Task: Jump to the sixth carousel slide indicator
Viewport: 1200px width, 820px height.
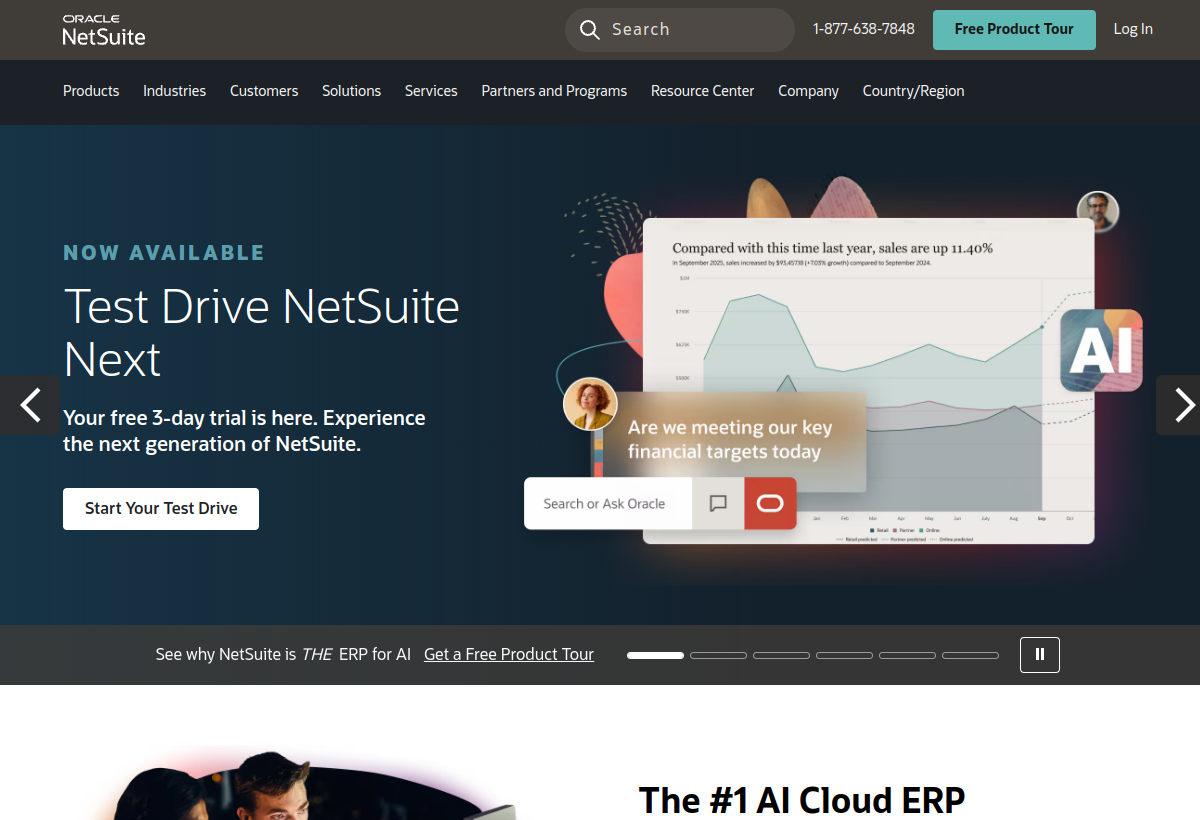Action: (x=970, y=655)
